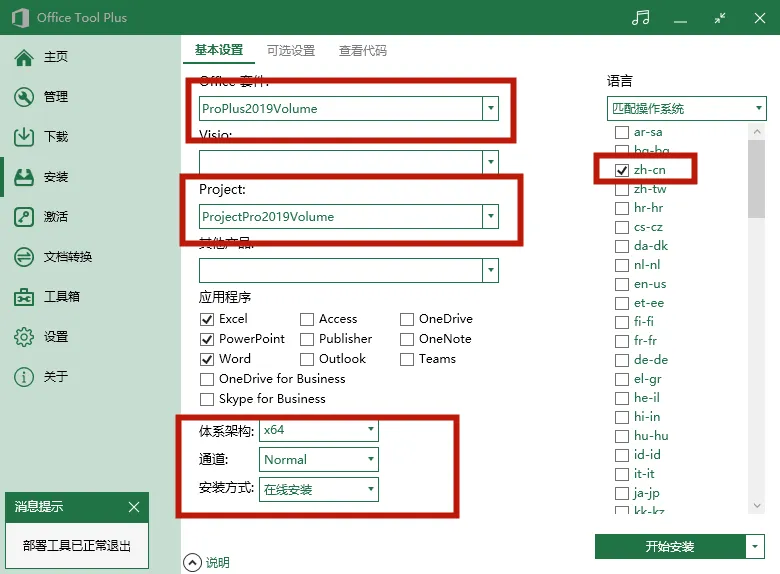Screen dimensions: 780x574
Task: Uncheck the zh-cn language checkbox
Action: pyautogui.click(x=622, y=171)
